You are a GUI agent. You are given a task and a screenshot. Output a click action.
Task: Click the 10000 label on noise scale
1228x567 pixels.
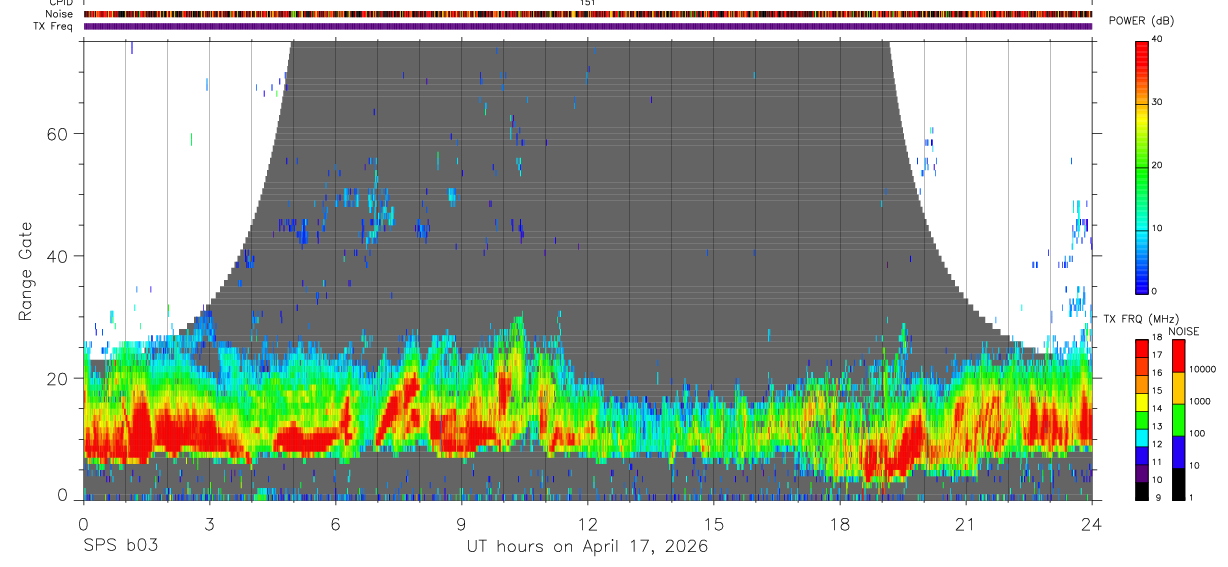[x=1204, y=369]
